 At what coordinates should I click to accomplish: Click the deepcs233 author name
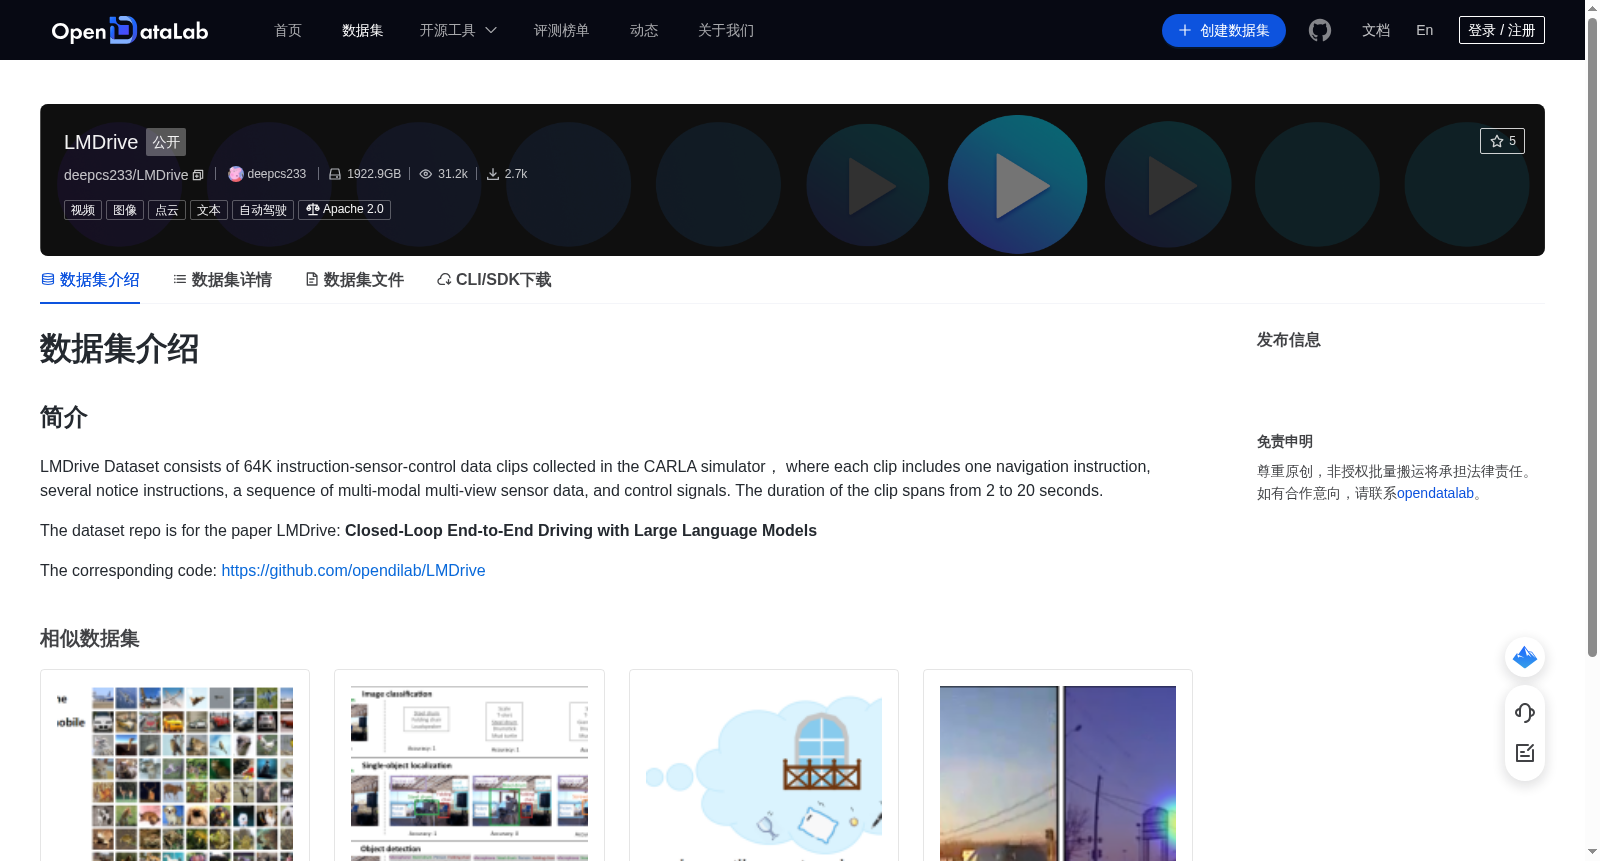276,174
